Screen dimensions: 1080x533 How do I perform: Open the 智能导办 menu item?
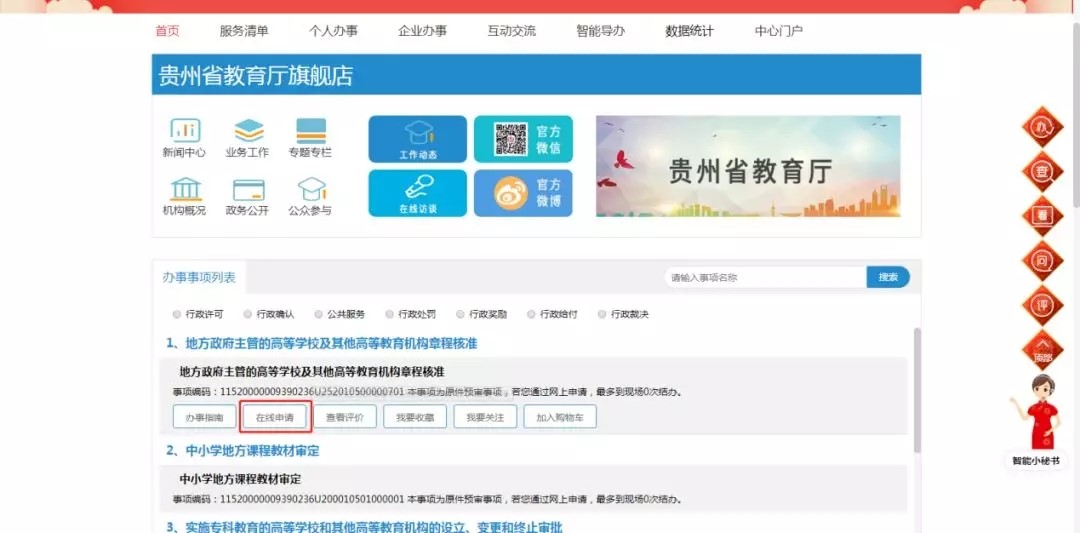click(601, 31)
